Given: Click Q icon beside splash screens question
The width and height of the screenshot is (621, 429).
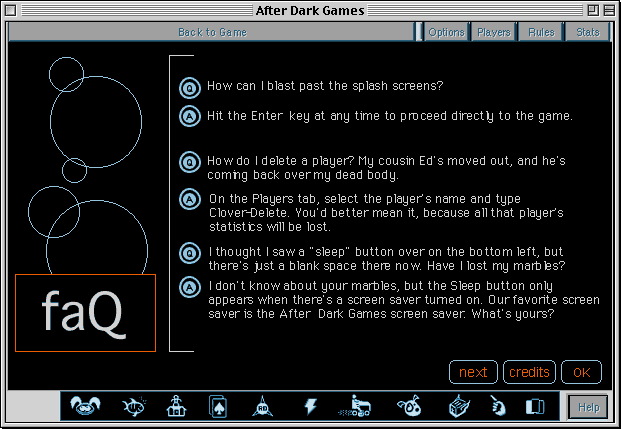Looking at the screenshot, I should (190, 88).
